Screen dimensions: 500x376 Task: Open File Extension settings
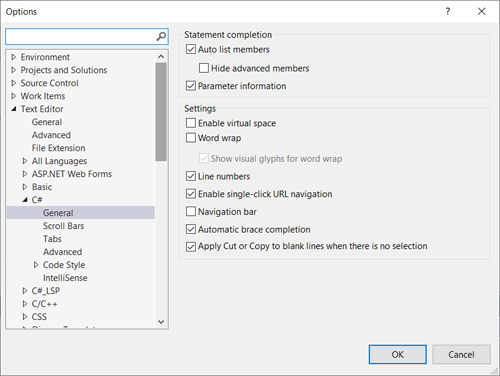click(59, 148)
